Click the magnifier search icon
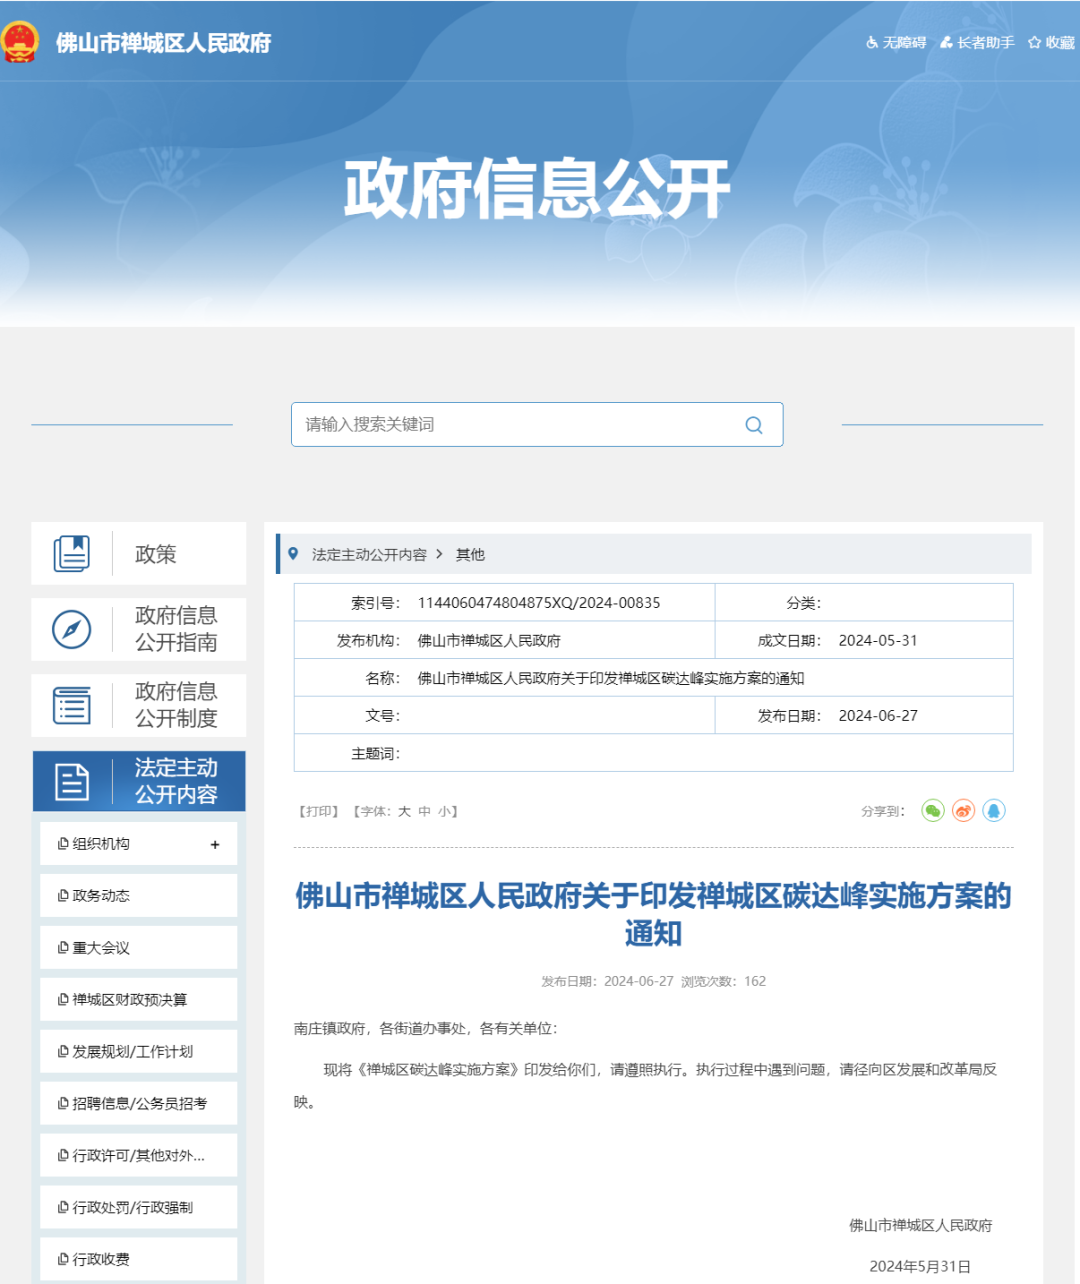This screenshot has width=1080, height=1284. tap(754, 425)
